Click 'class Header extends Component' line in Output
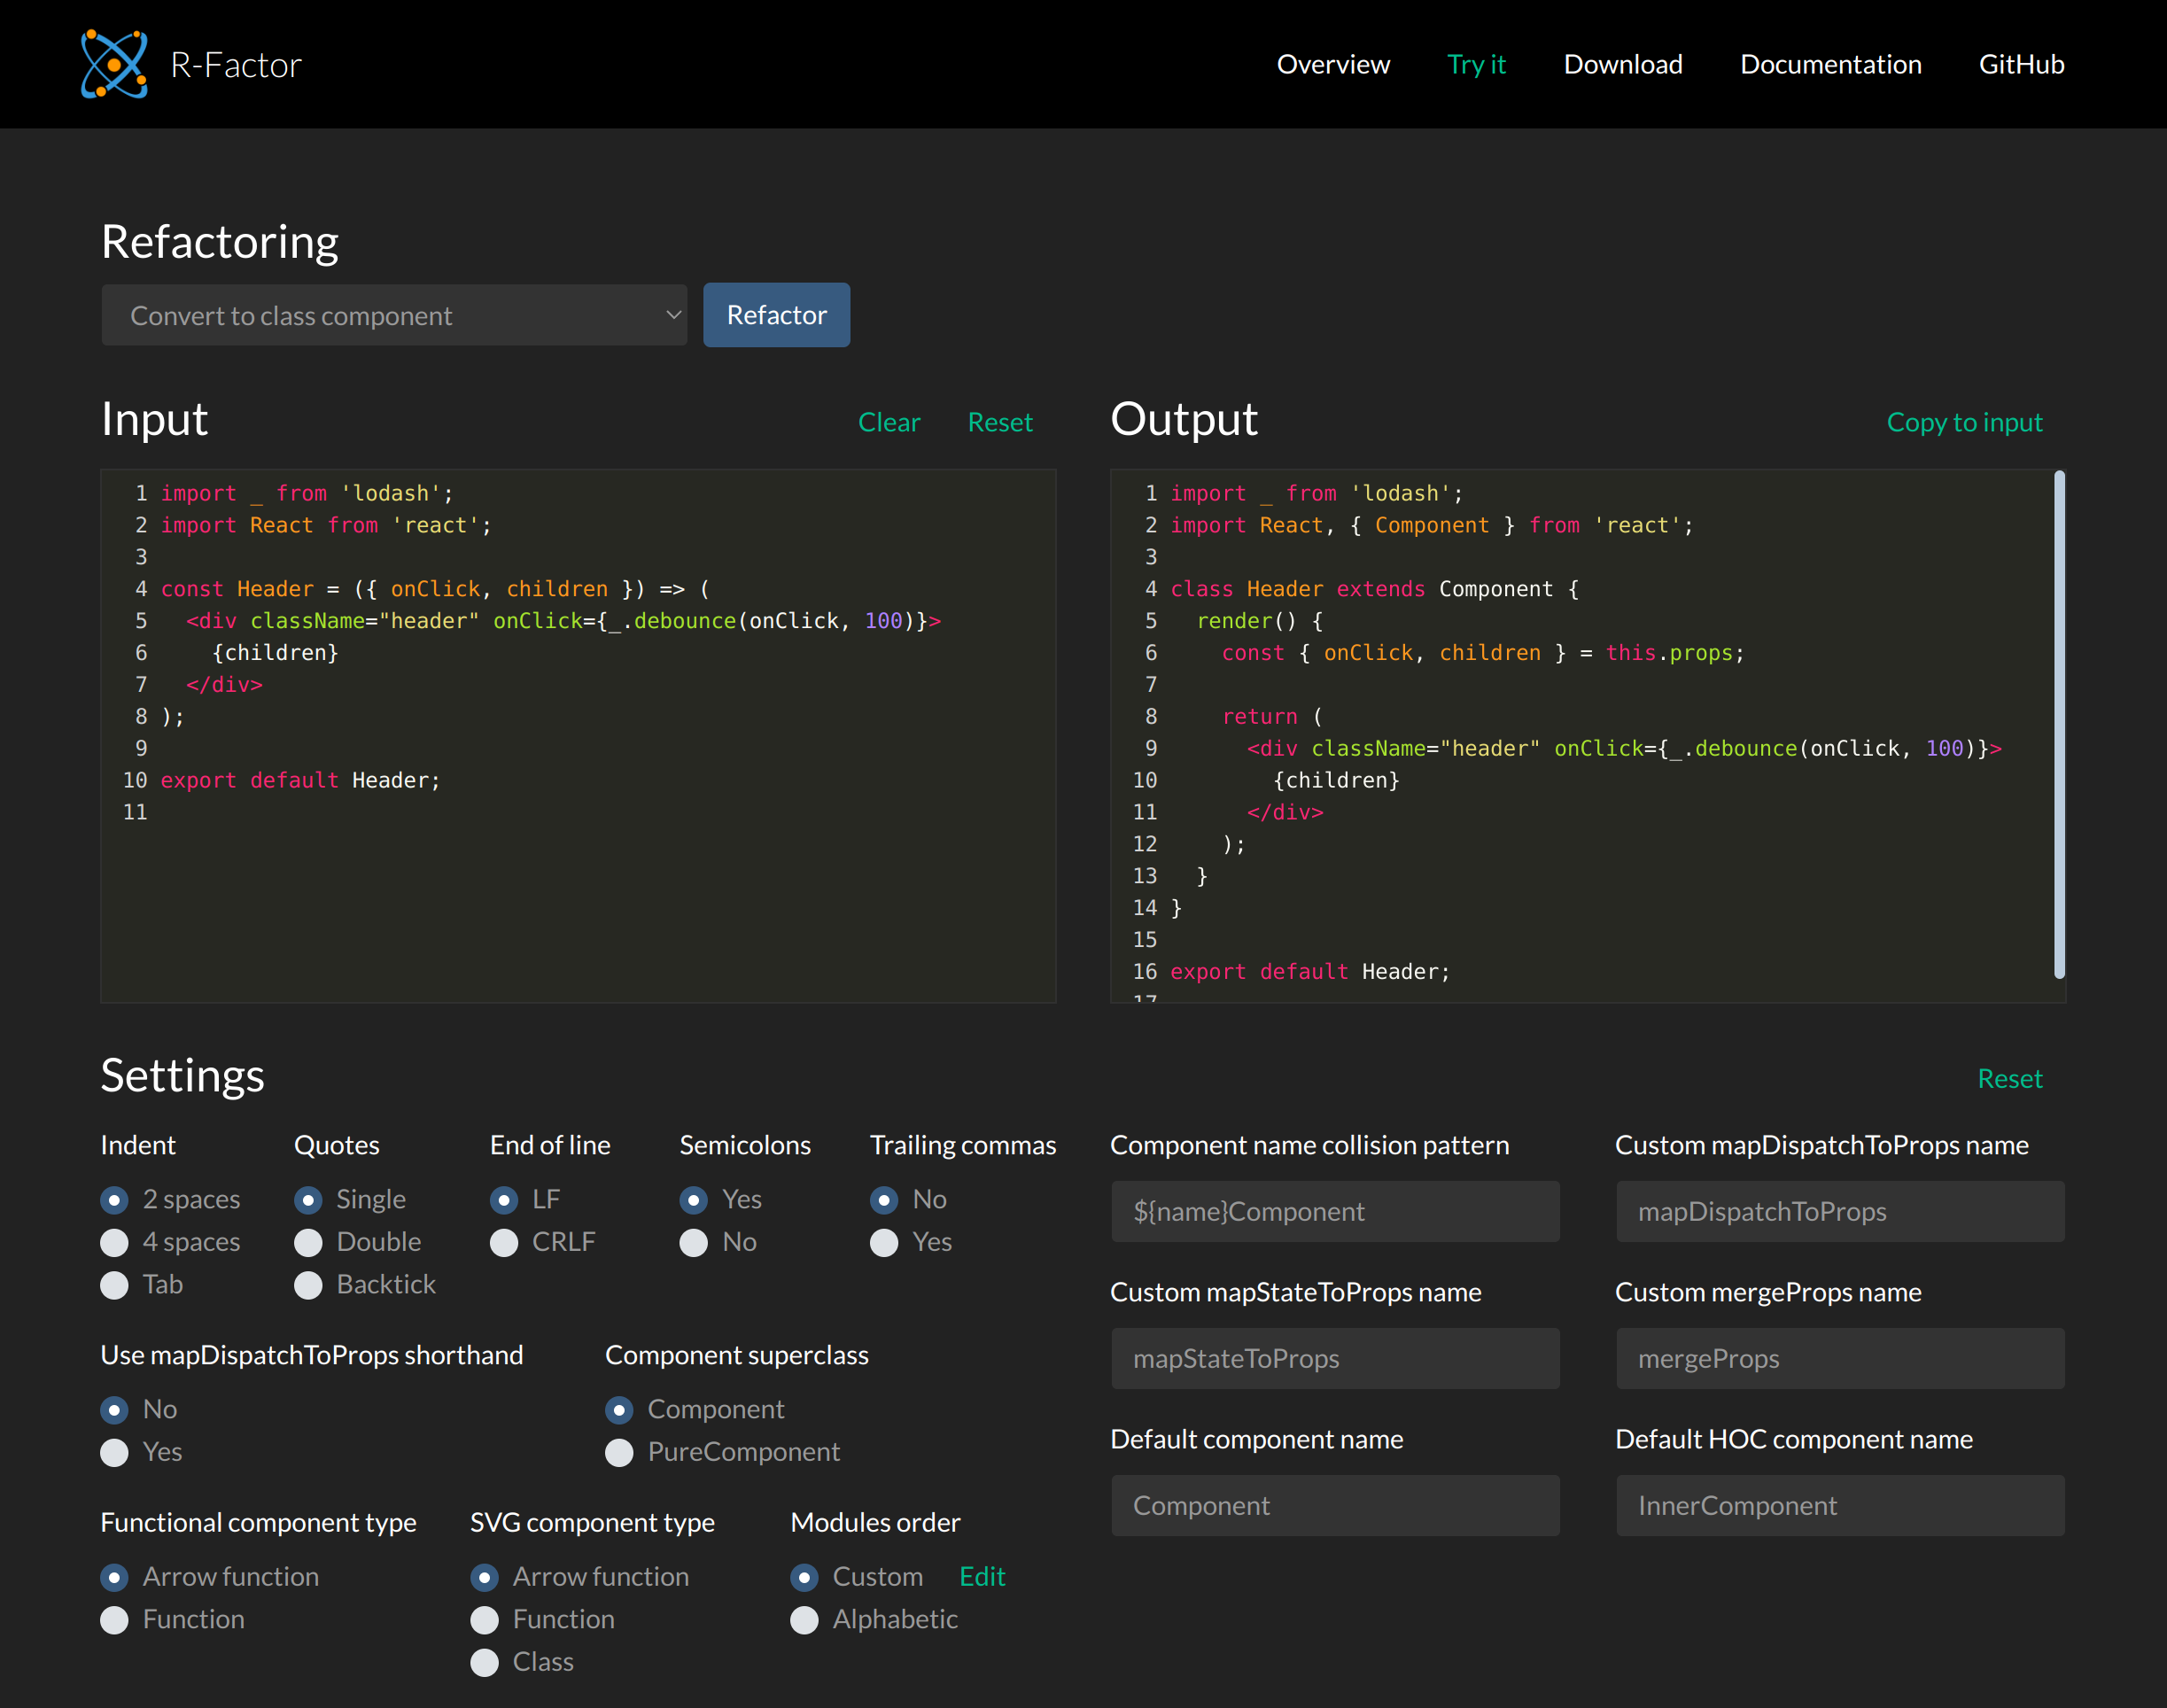This screenshot has height=1708, width=2167. pos(1375,589)
